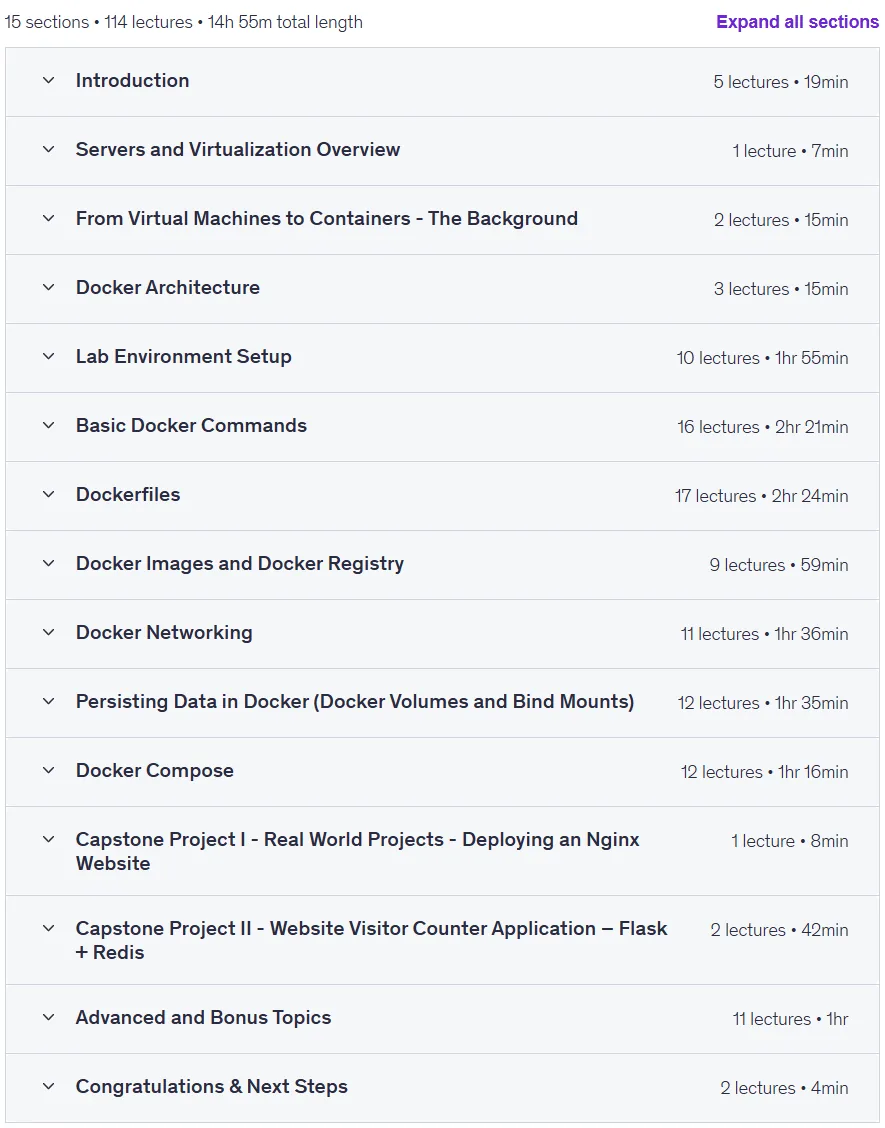
Task: Expand the Dockerfiles section arrow
Action: 48,495
